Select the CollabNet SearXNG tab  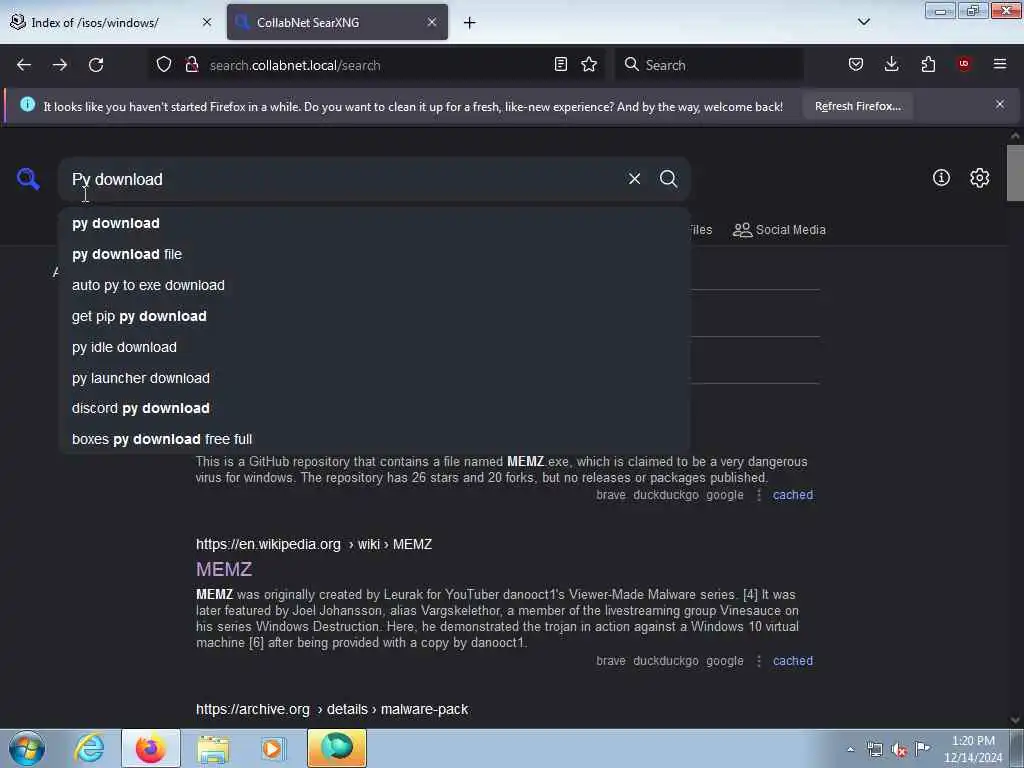[x=337, y=22]
